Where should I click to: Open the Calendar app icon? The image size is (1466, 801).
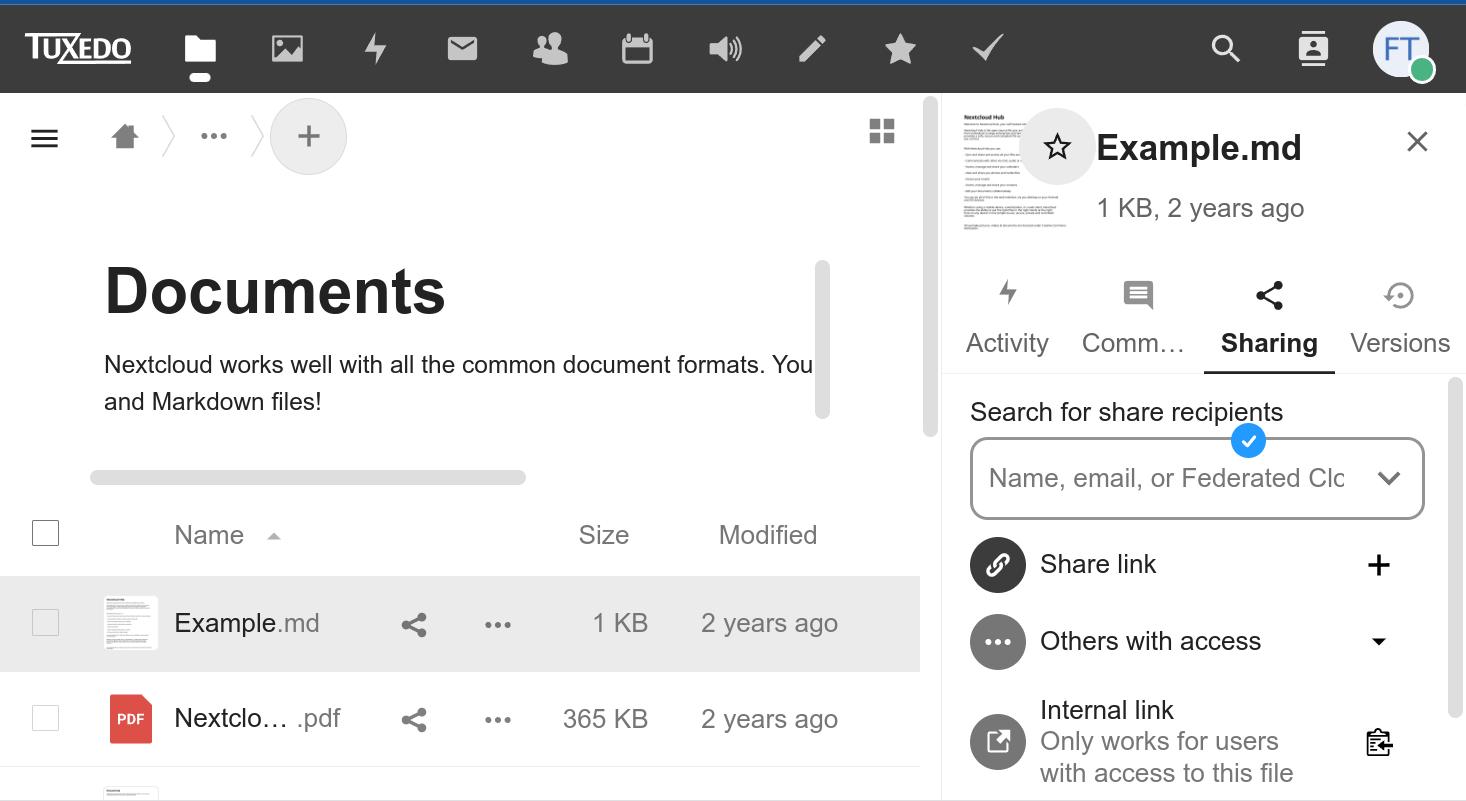(637, 48)
